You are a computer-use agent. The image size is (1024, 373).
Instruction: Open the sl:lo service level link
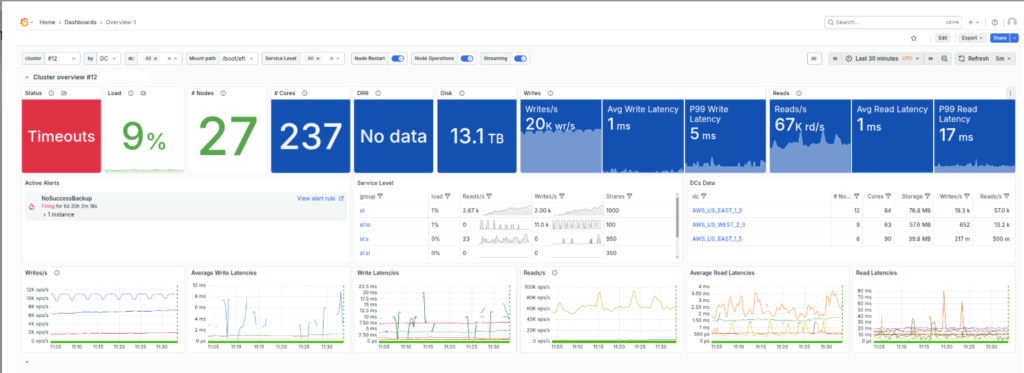tap(364, 225)
